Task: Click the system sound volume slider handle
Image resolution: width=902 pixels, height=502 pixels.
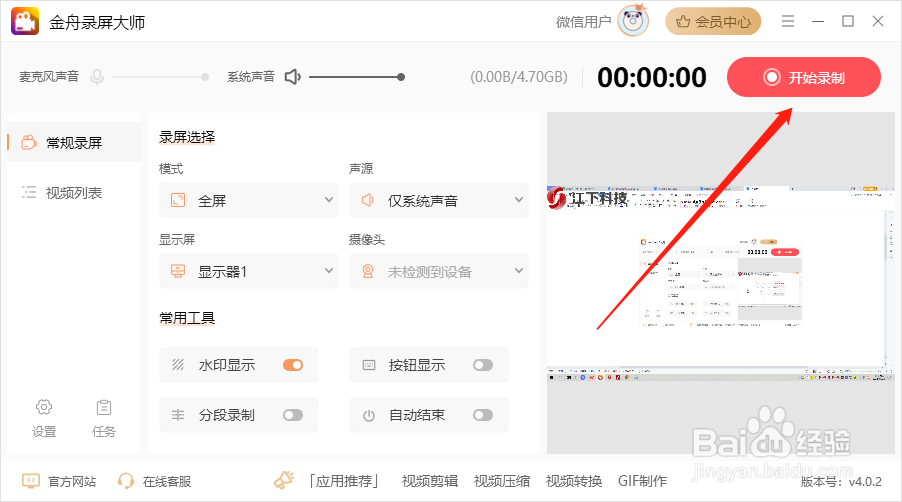Action: 401,76
